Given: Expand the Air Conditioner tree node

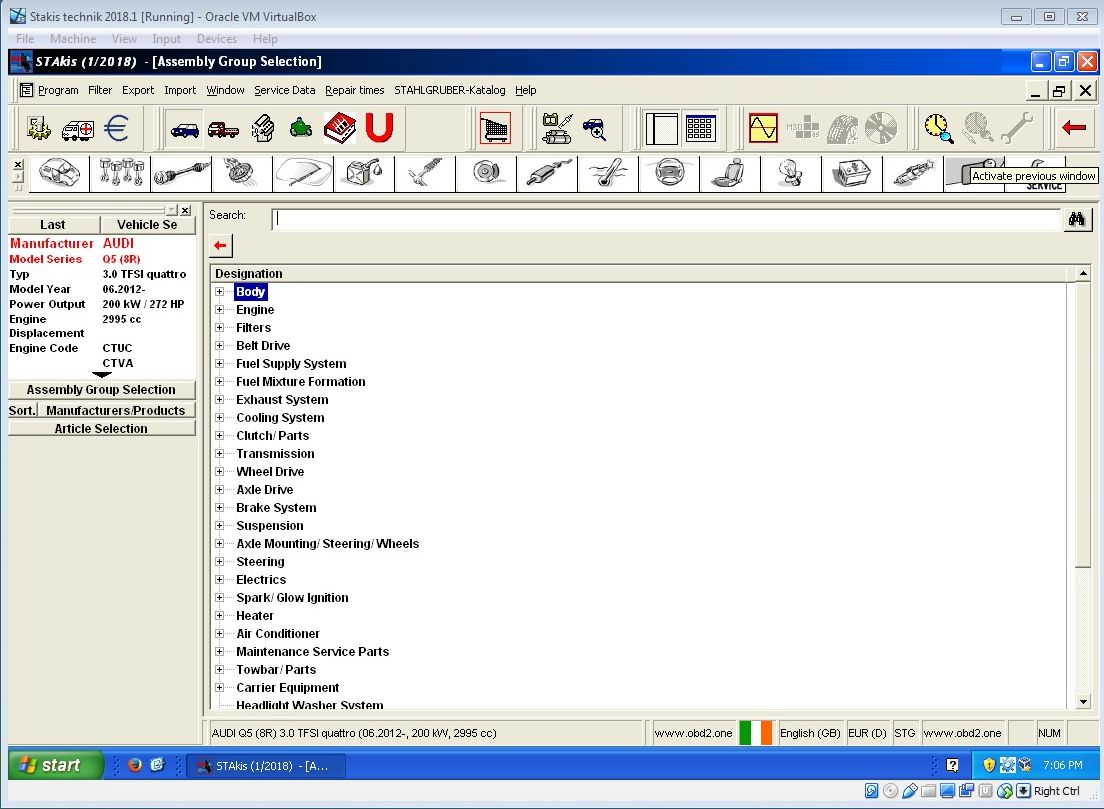Looking at the screenshot, I should pyautogui.click(x=220, y=634).
